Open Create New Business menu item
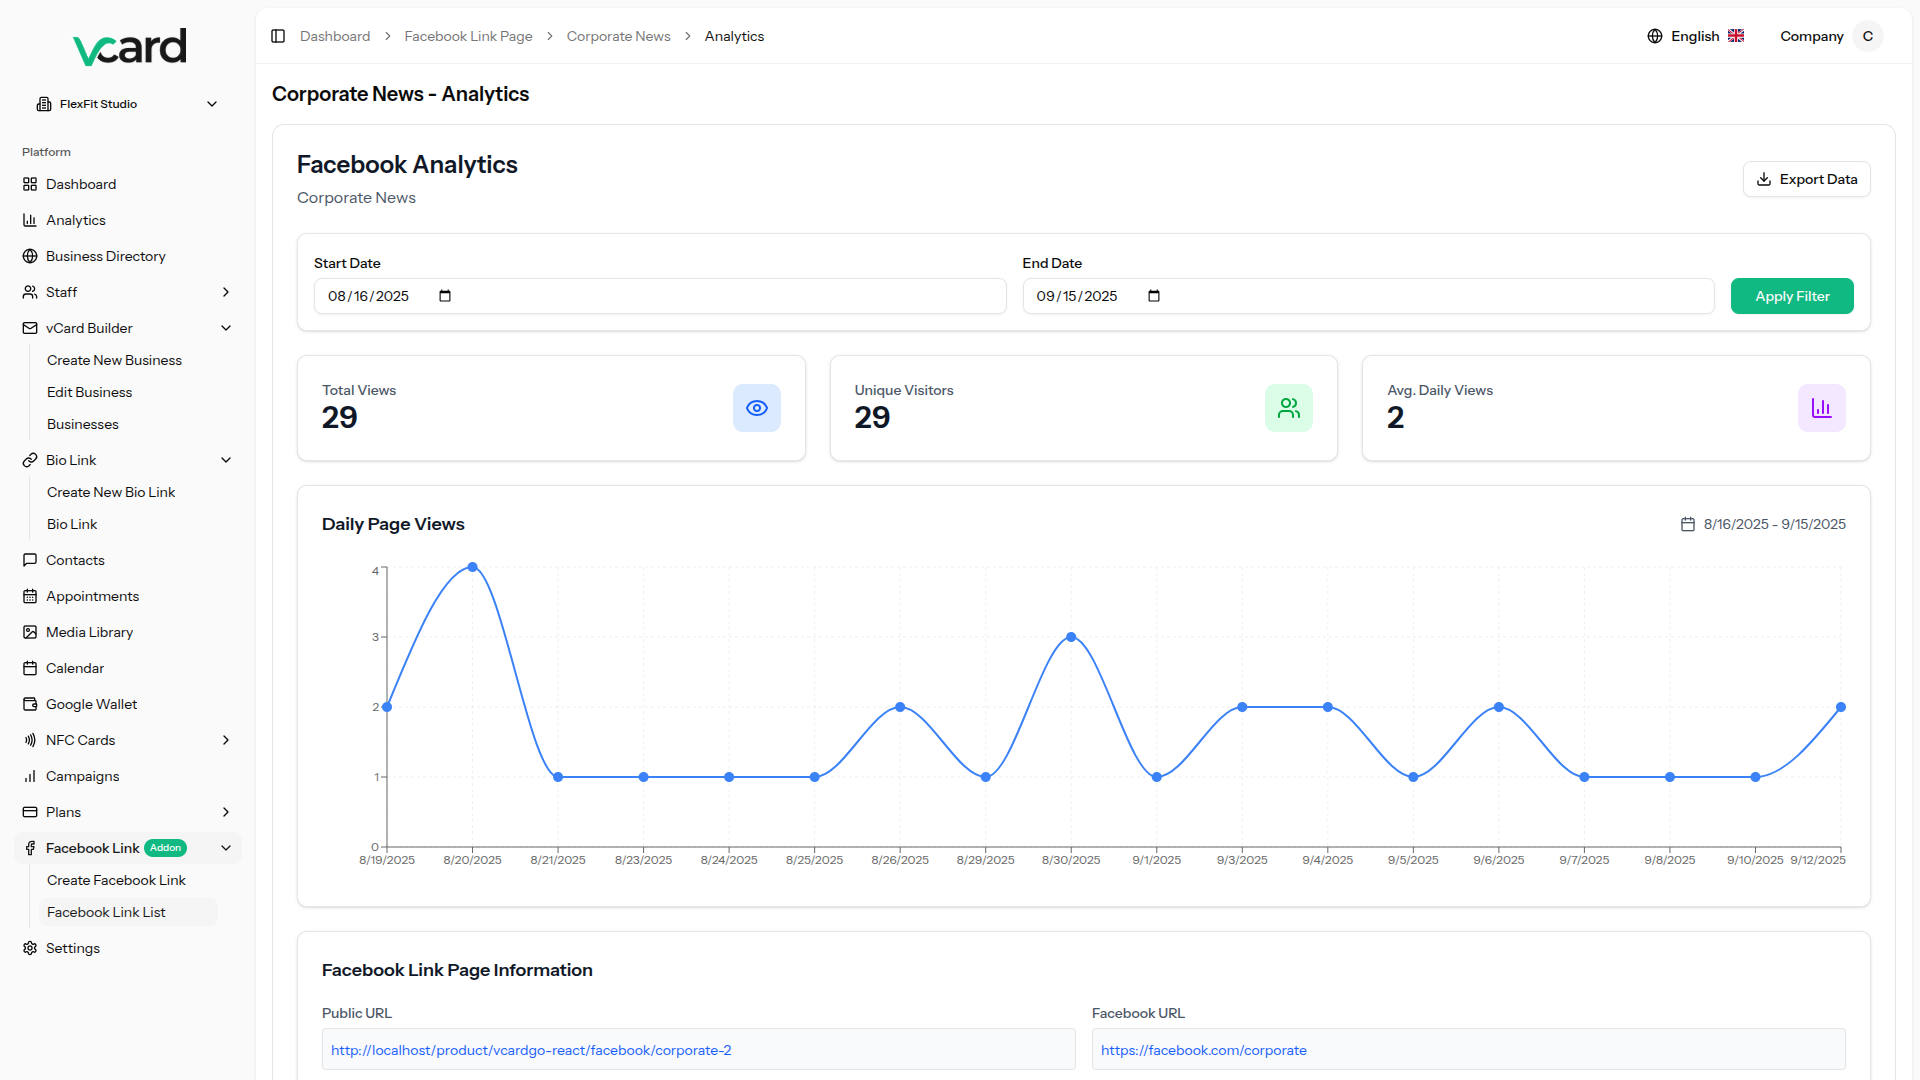Viewport: 1920px width, 1080px height. pos(114,360)
